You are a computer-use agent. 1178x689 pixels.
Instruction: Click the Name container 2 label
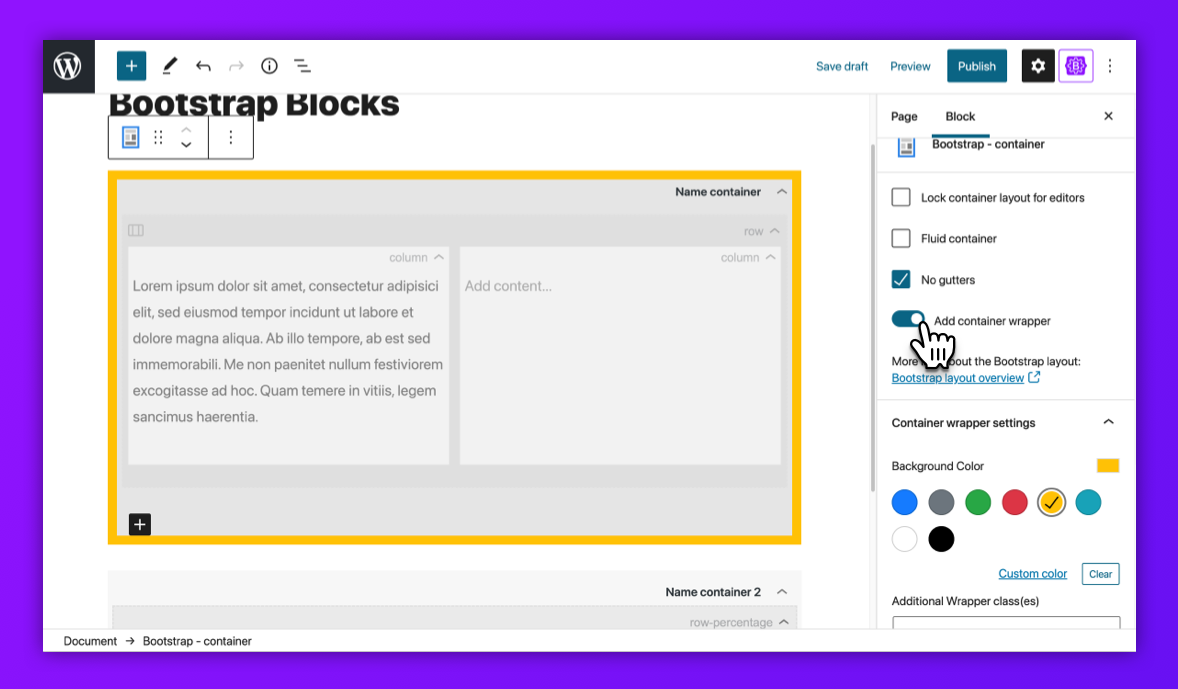pos(713,592)
